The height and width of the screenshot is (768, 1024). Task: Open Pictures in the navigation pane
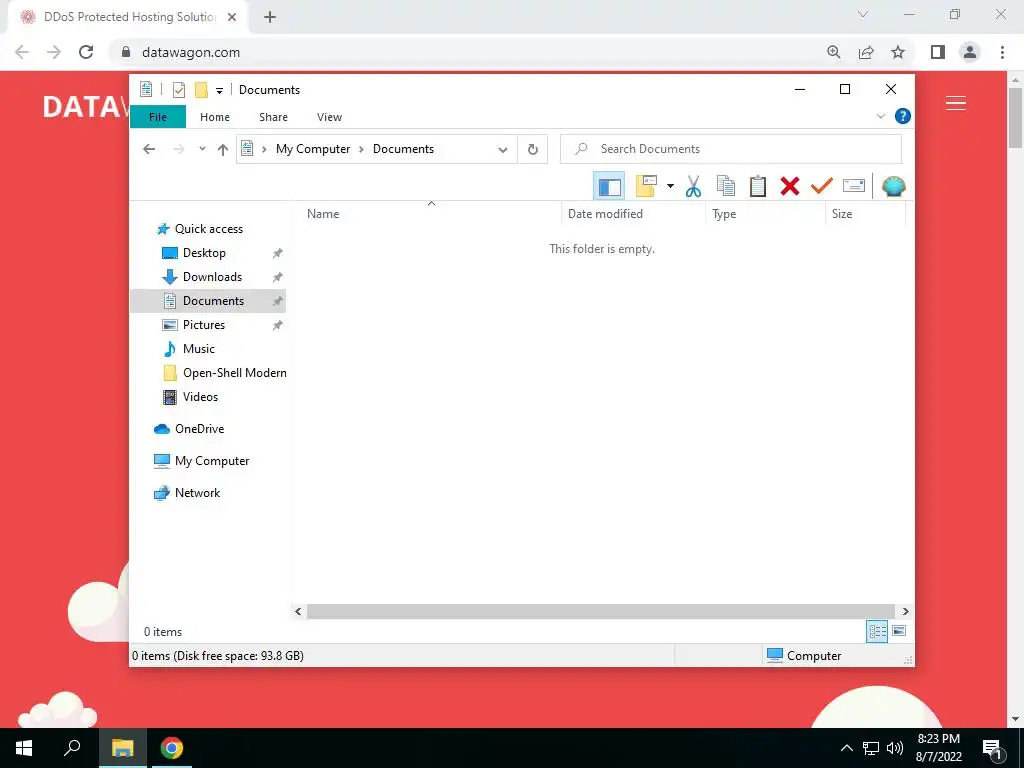click(x=204, y=325)
